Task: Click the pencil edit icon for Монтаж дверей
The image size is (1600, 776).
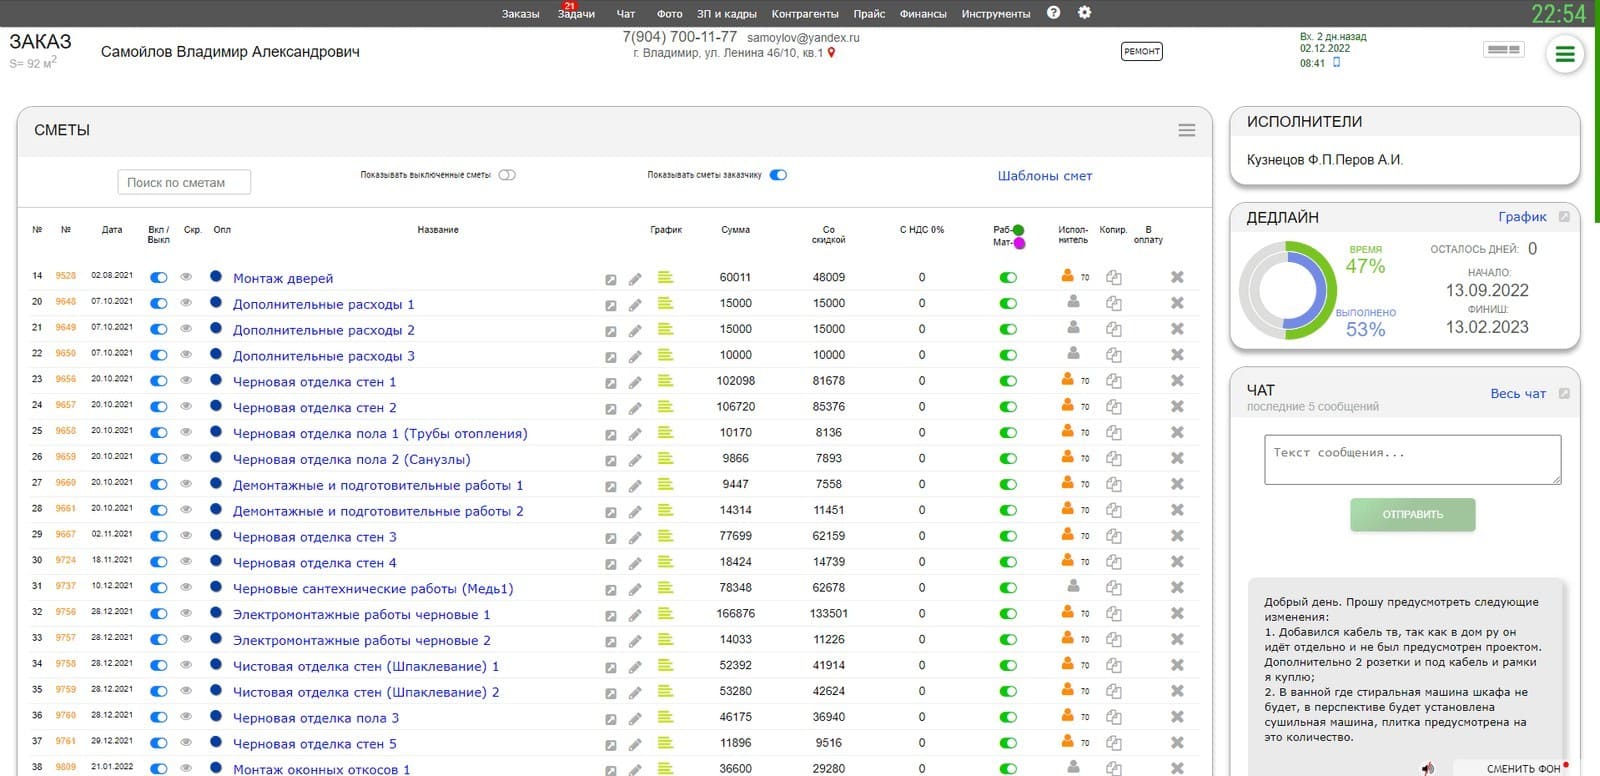Action: tap(635, 279)
